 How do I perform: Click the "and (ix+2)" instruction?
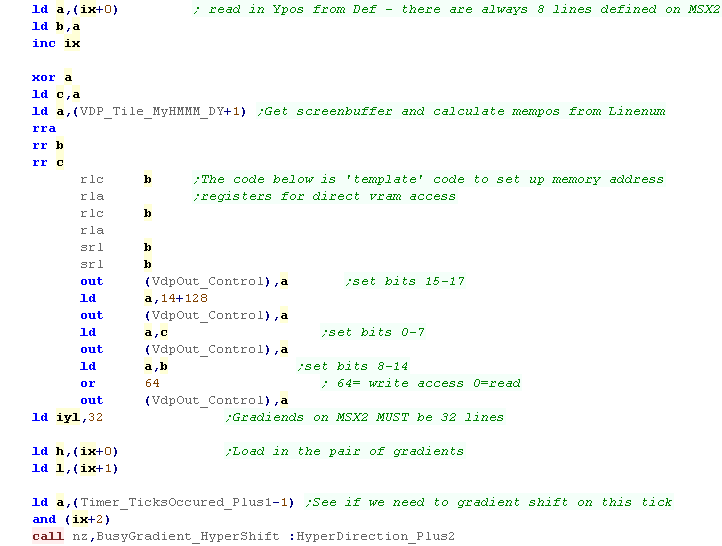71,519
